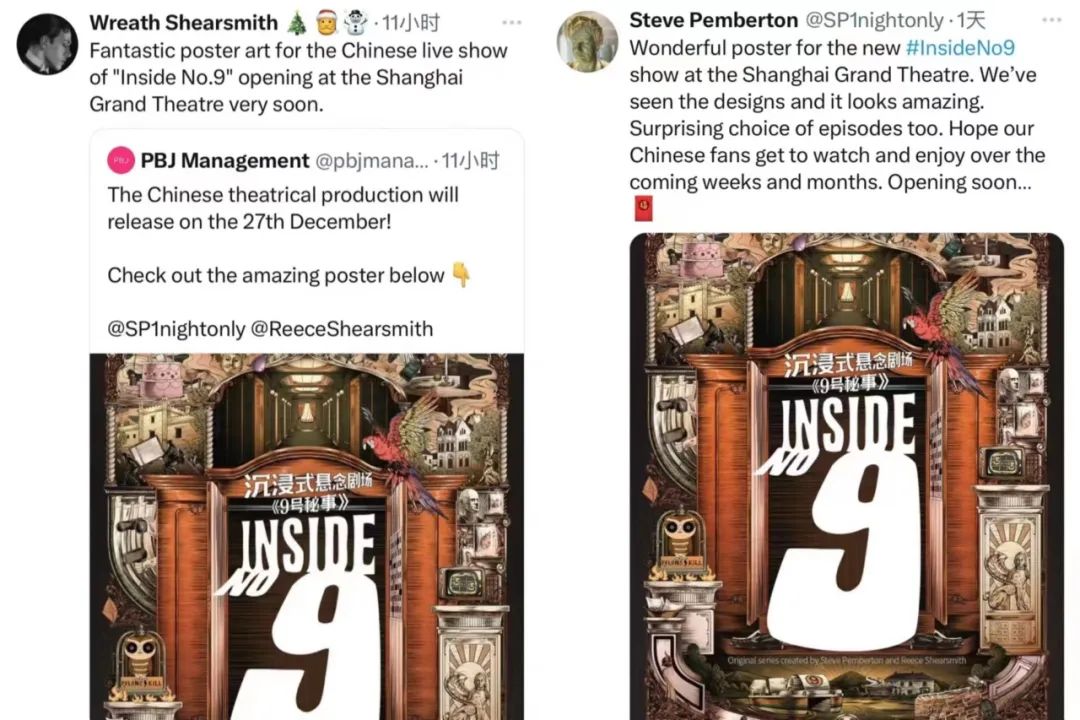Open more options on Wreath Shearsmith's tweet

pos(512,23)
